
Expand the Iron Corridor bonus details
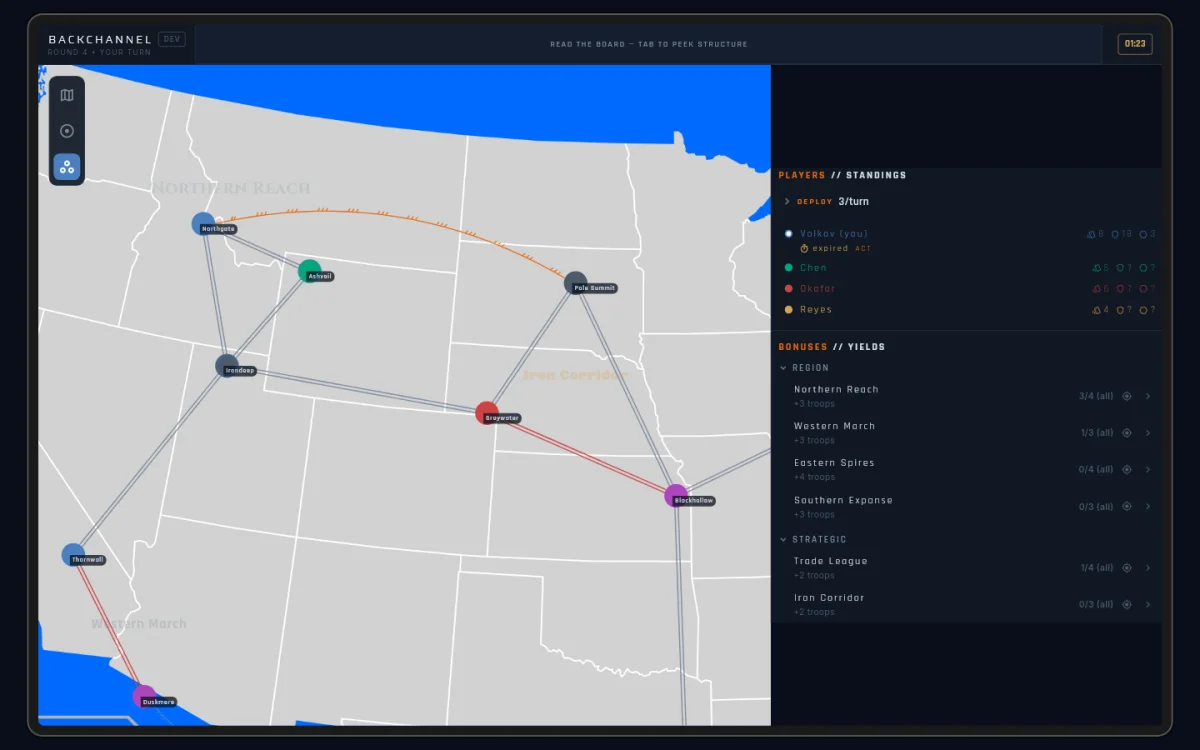coord(1148,605)
